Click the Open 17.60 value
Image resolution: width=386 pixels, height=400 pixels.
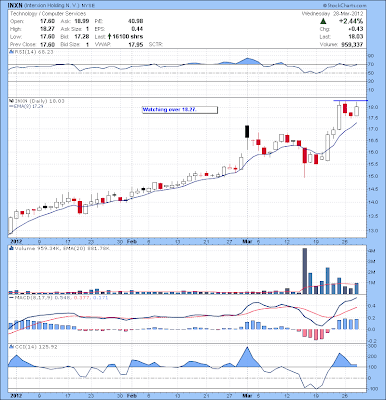click(47, 21)
